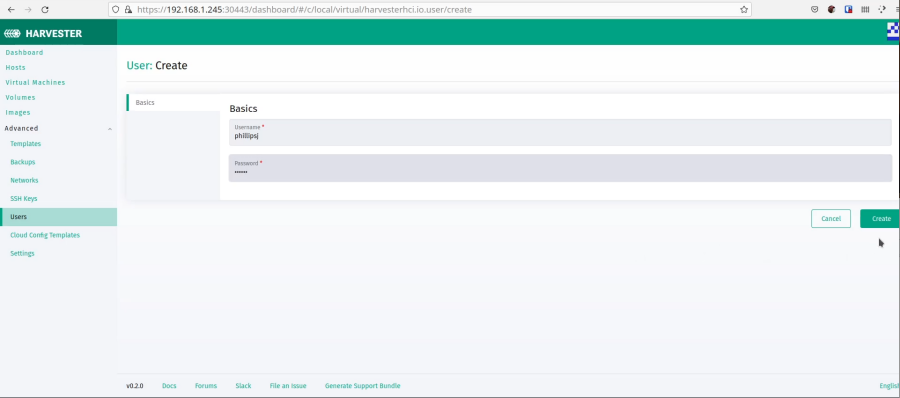Image resolution: width=900 pixels, height=398 pixels.
Task: Open Virtual Machines section
Action: pyautogui.click(x=35, y=82)
